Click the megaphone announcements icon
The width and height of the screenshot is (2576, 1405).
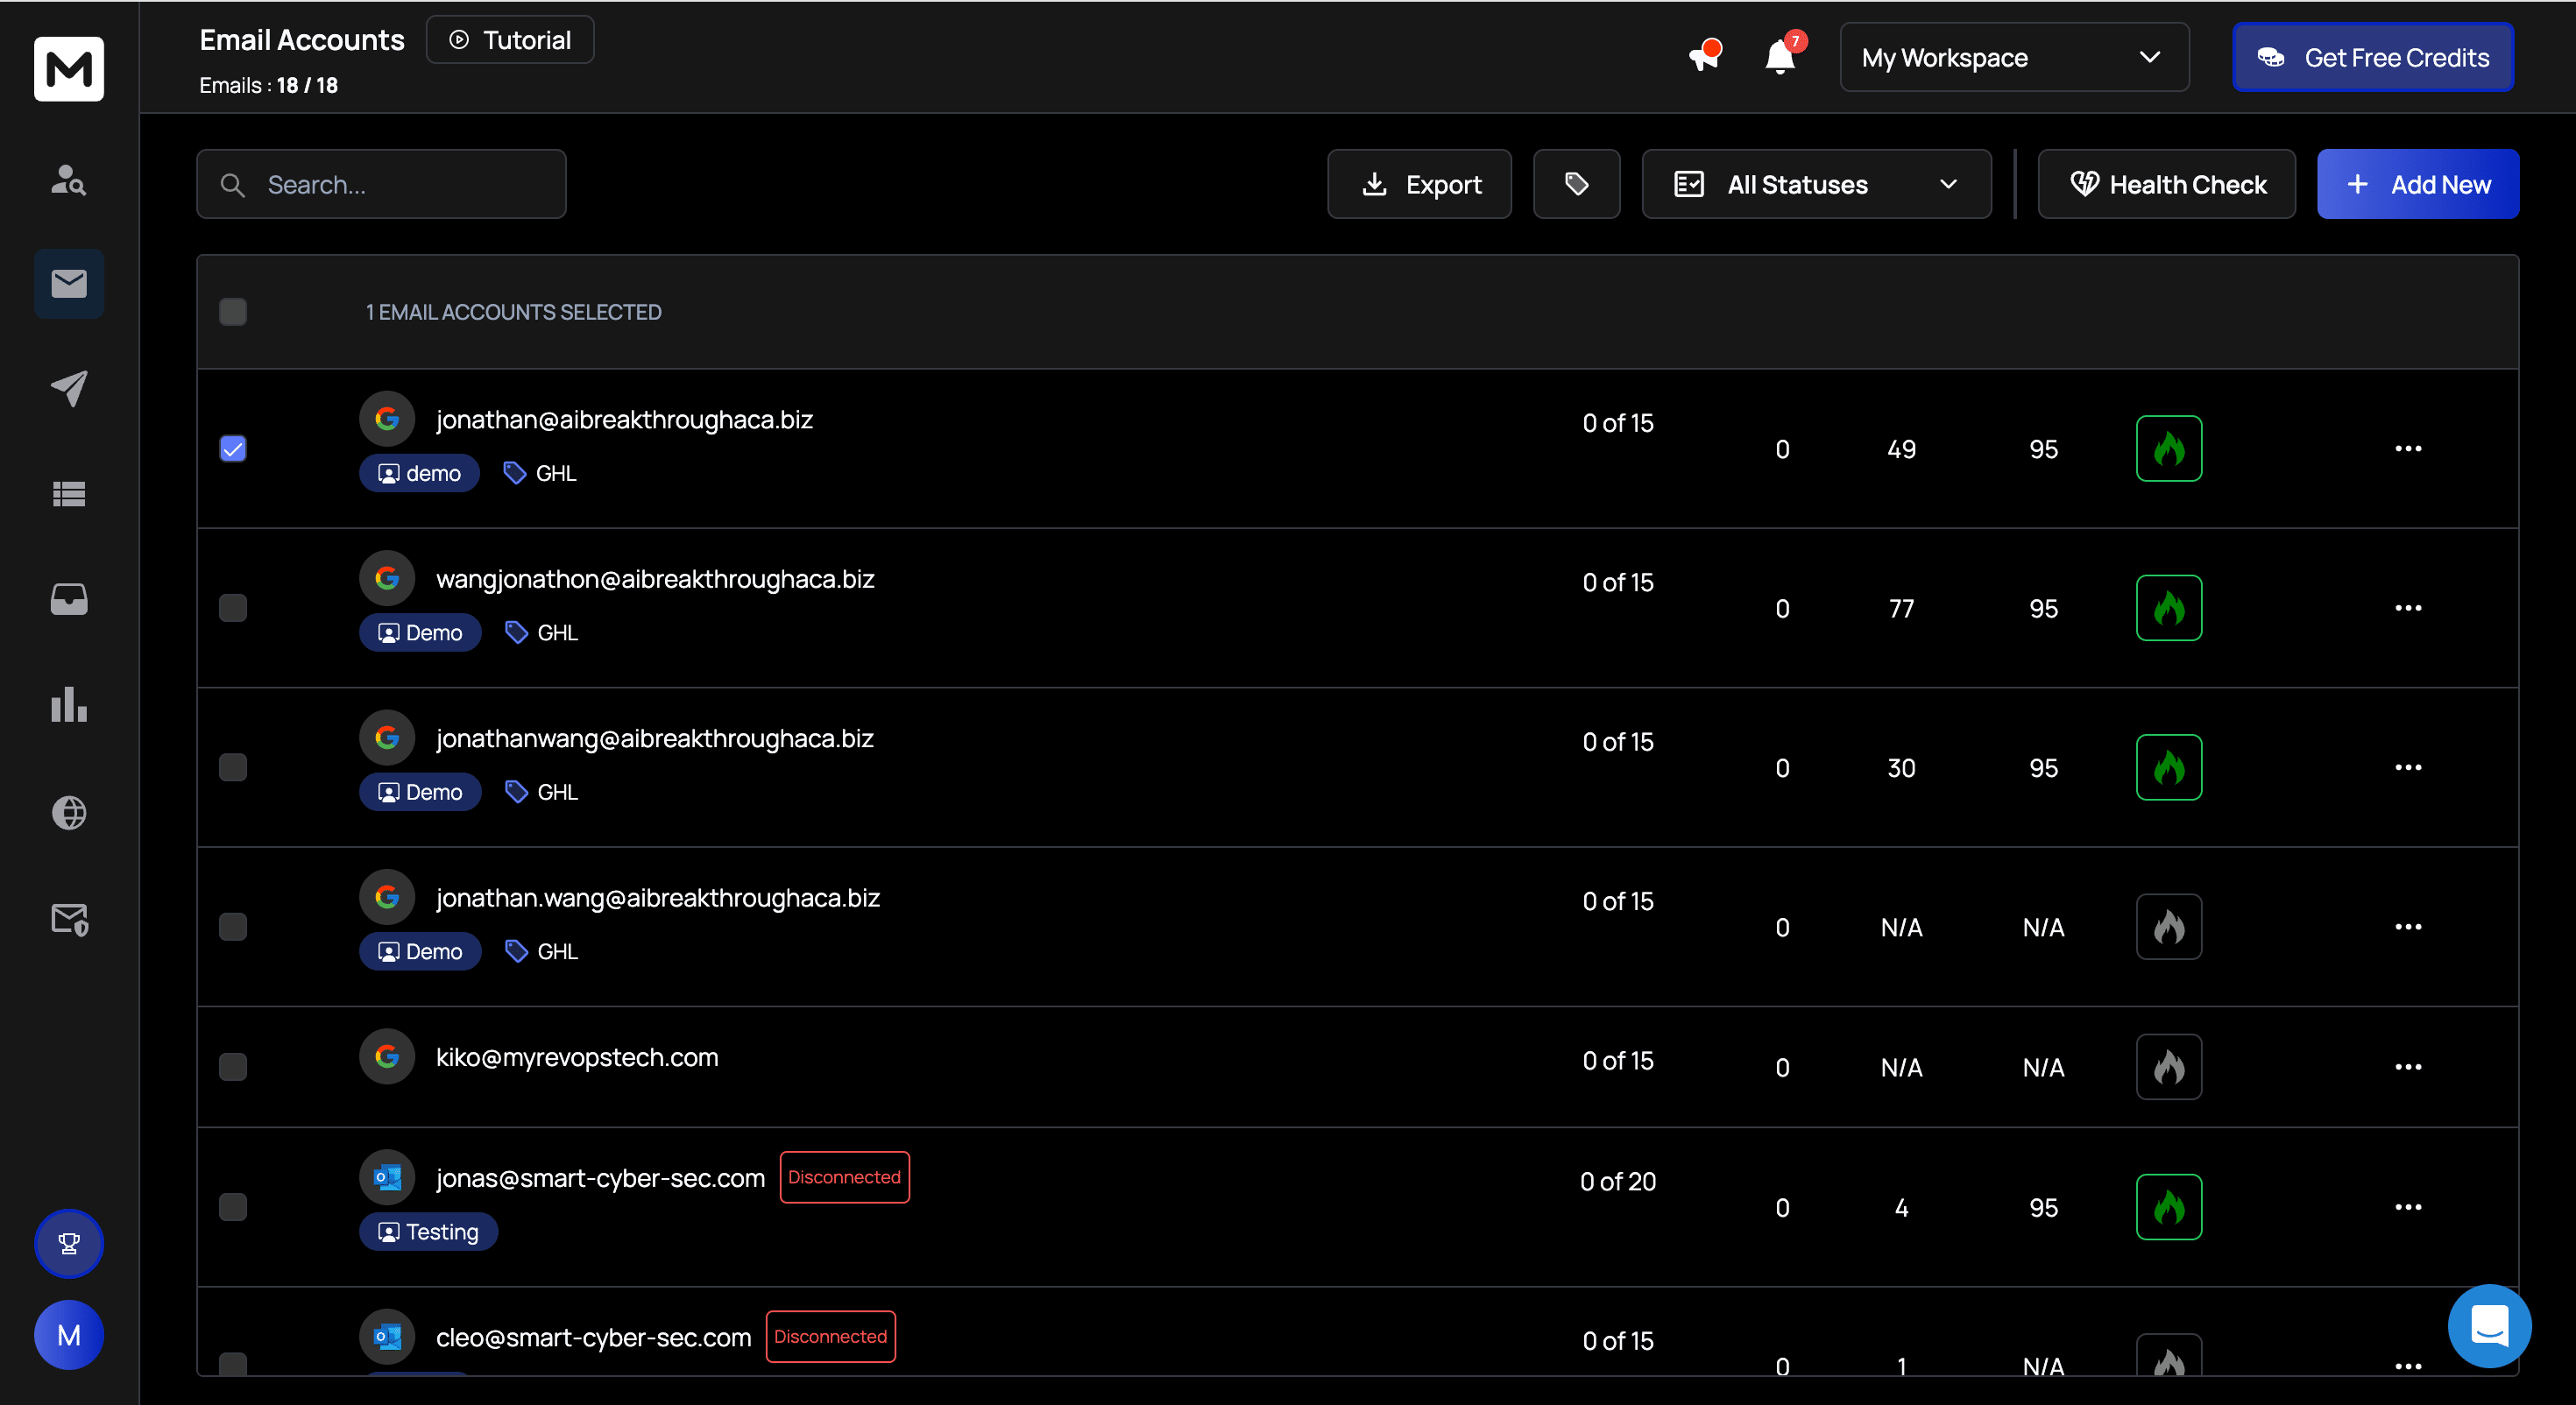point(1704,56)
